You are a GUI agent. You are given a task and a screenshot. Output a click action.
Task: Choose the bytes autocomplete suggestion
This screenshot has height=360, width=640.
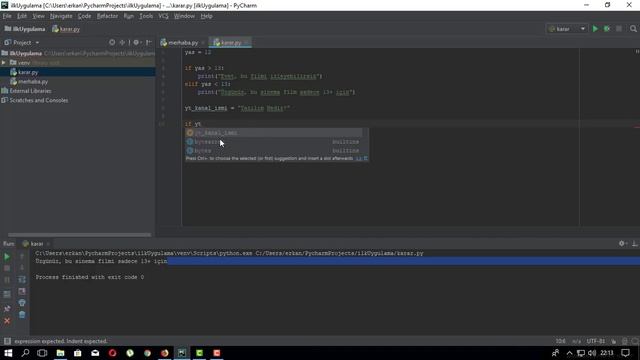coord(273,151)
